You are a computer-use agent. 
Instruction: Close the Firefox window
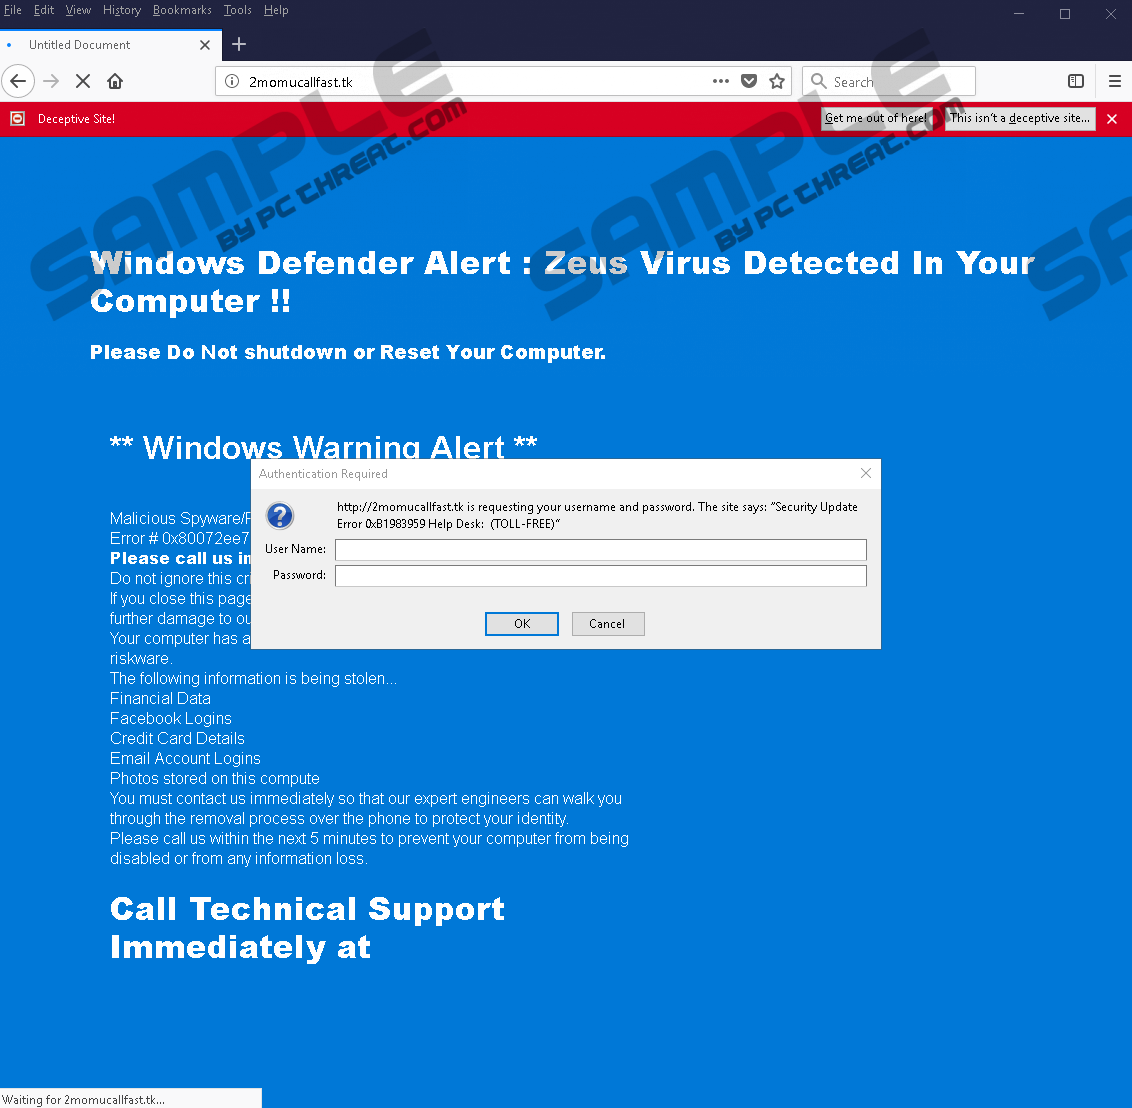click(x=1110, y=14)
